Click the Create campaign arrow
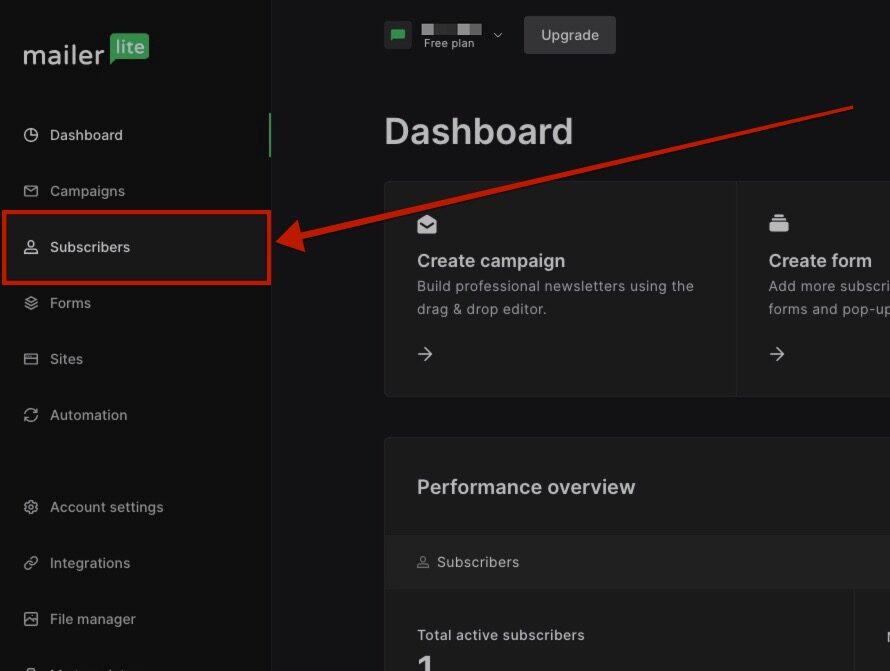 tap(425, 354)
